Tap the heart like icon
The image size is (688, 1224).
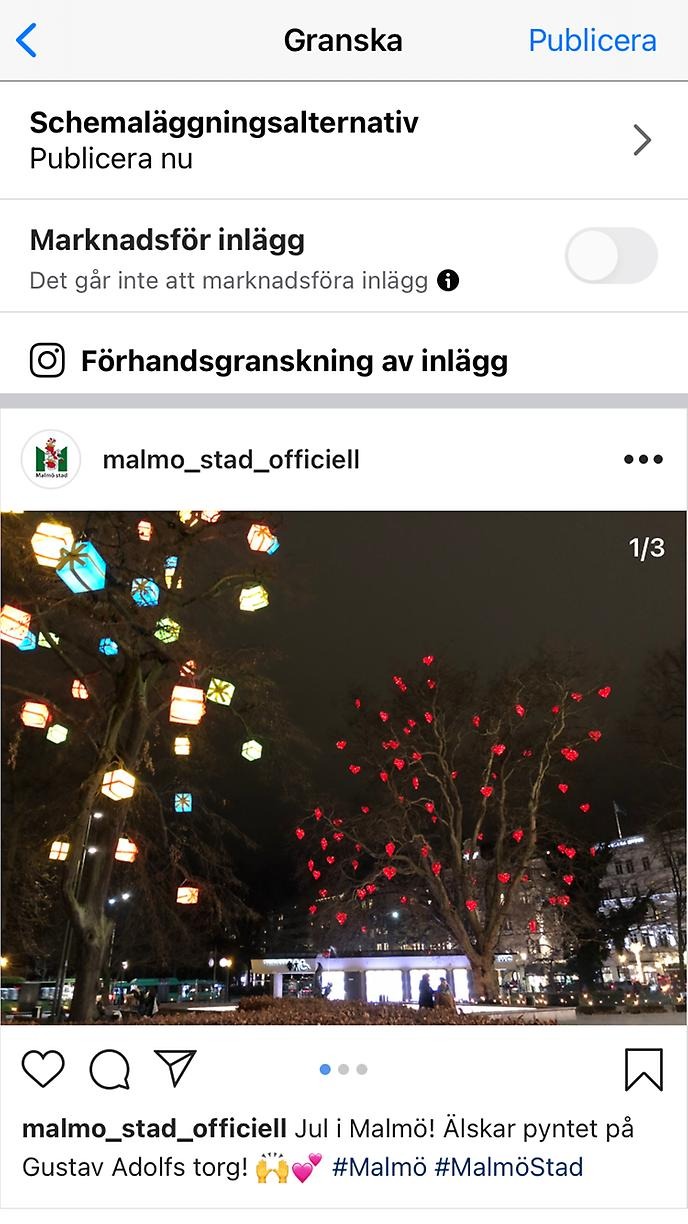coord(43,1069)
